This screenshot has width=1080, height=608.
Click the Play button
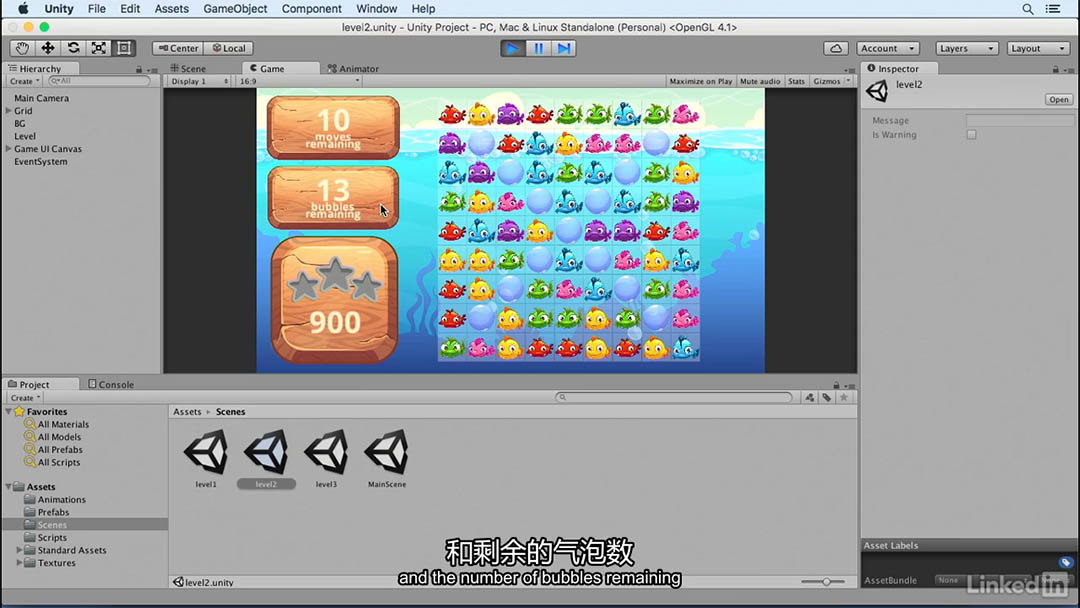coord(512,48)
